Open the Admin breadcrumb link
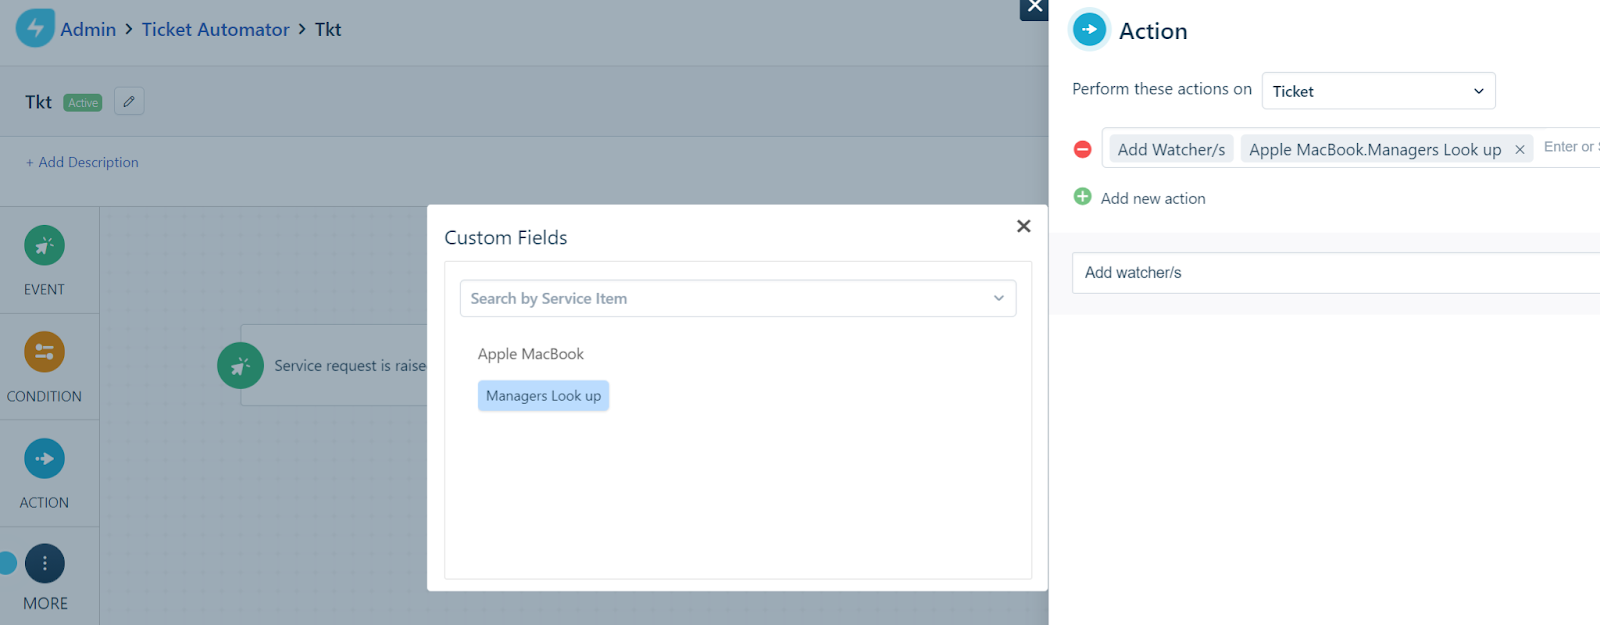Screen dimensions: 1600x625 point(88,30)
